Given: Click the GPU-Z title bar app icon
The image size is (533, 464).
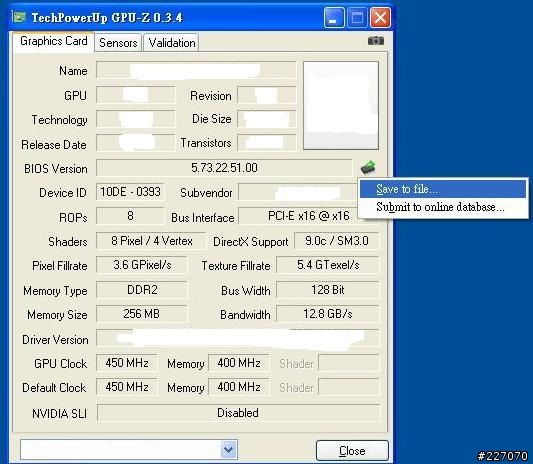Looking at the screenshot, I should point(19,17).
